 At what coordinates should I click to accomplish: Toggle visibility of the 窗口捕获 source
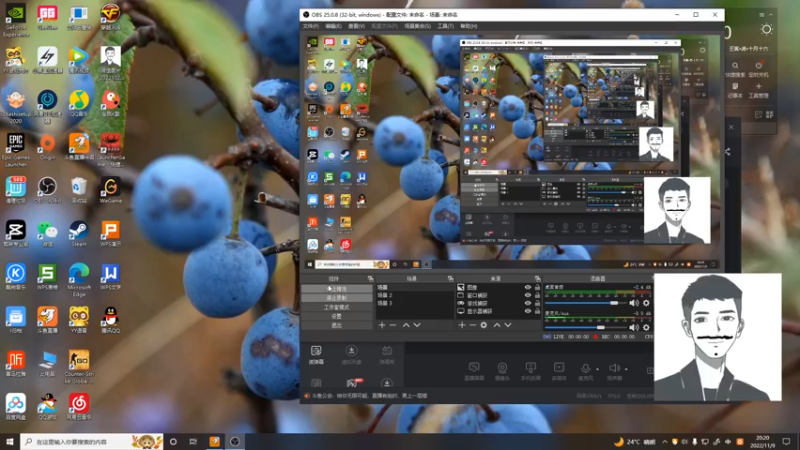pyautogui.click(x=528, y=295)
